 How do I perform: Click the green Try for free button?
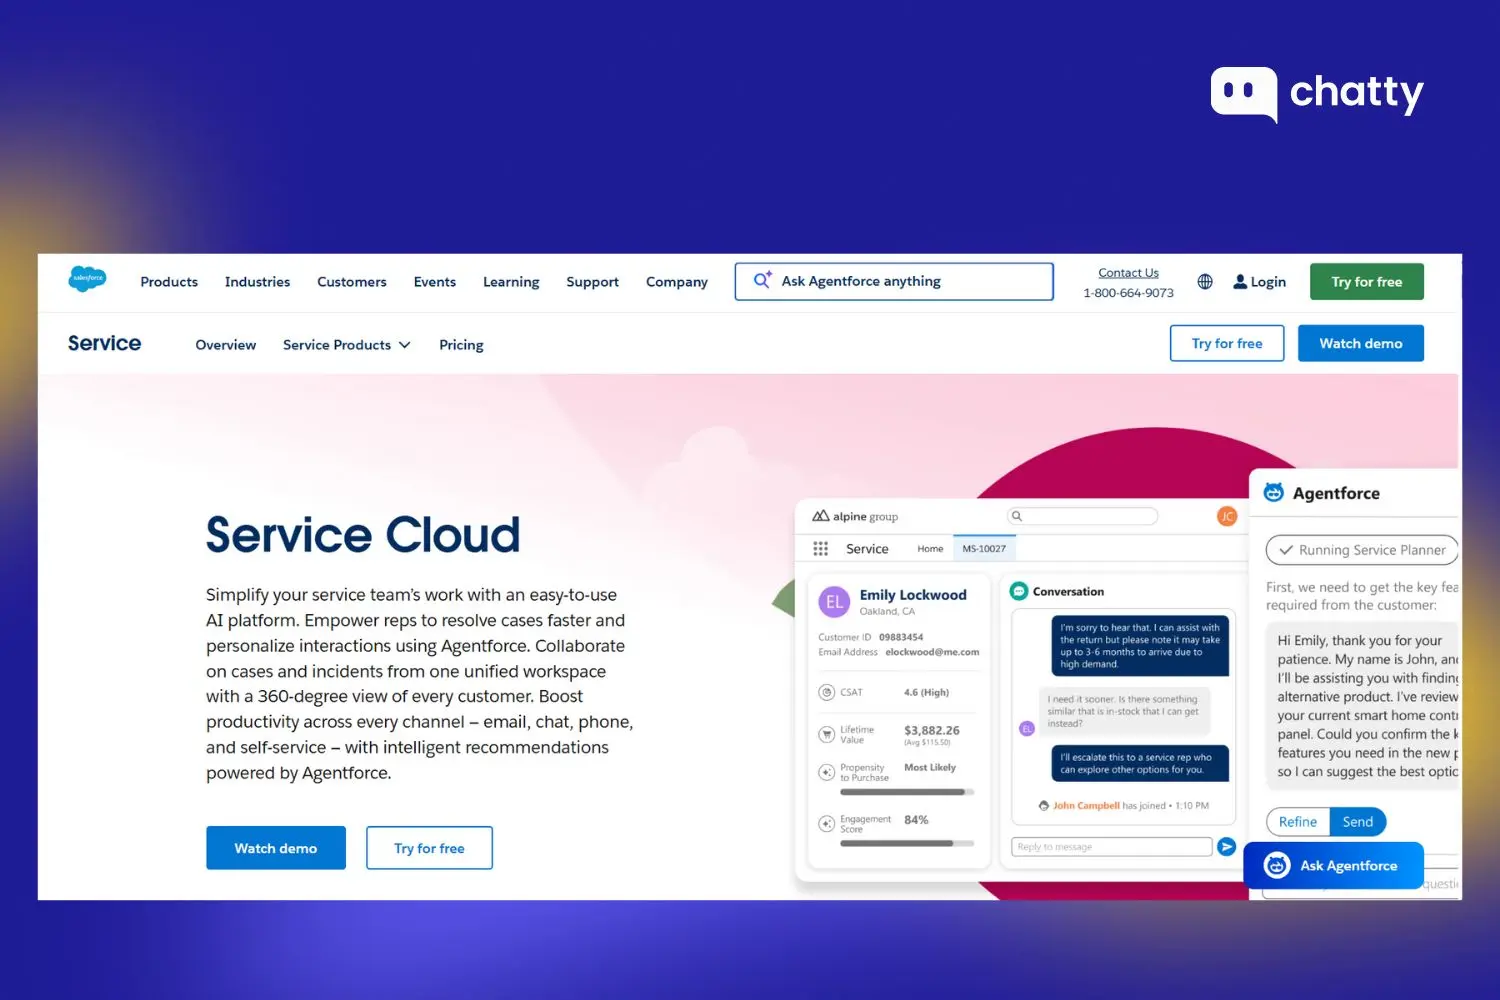(1366, 282)
